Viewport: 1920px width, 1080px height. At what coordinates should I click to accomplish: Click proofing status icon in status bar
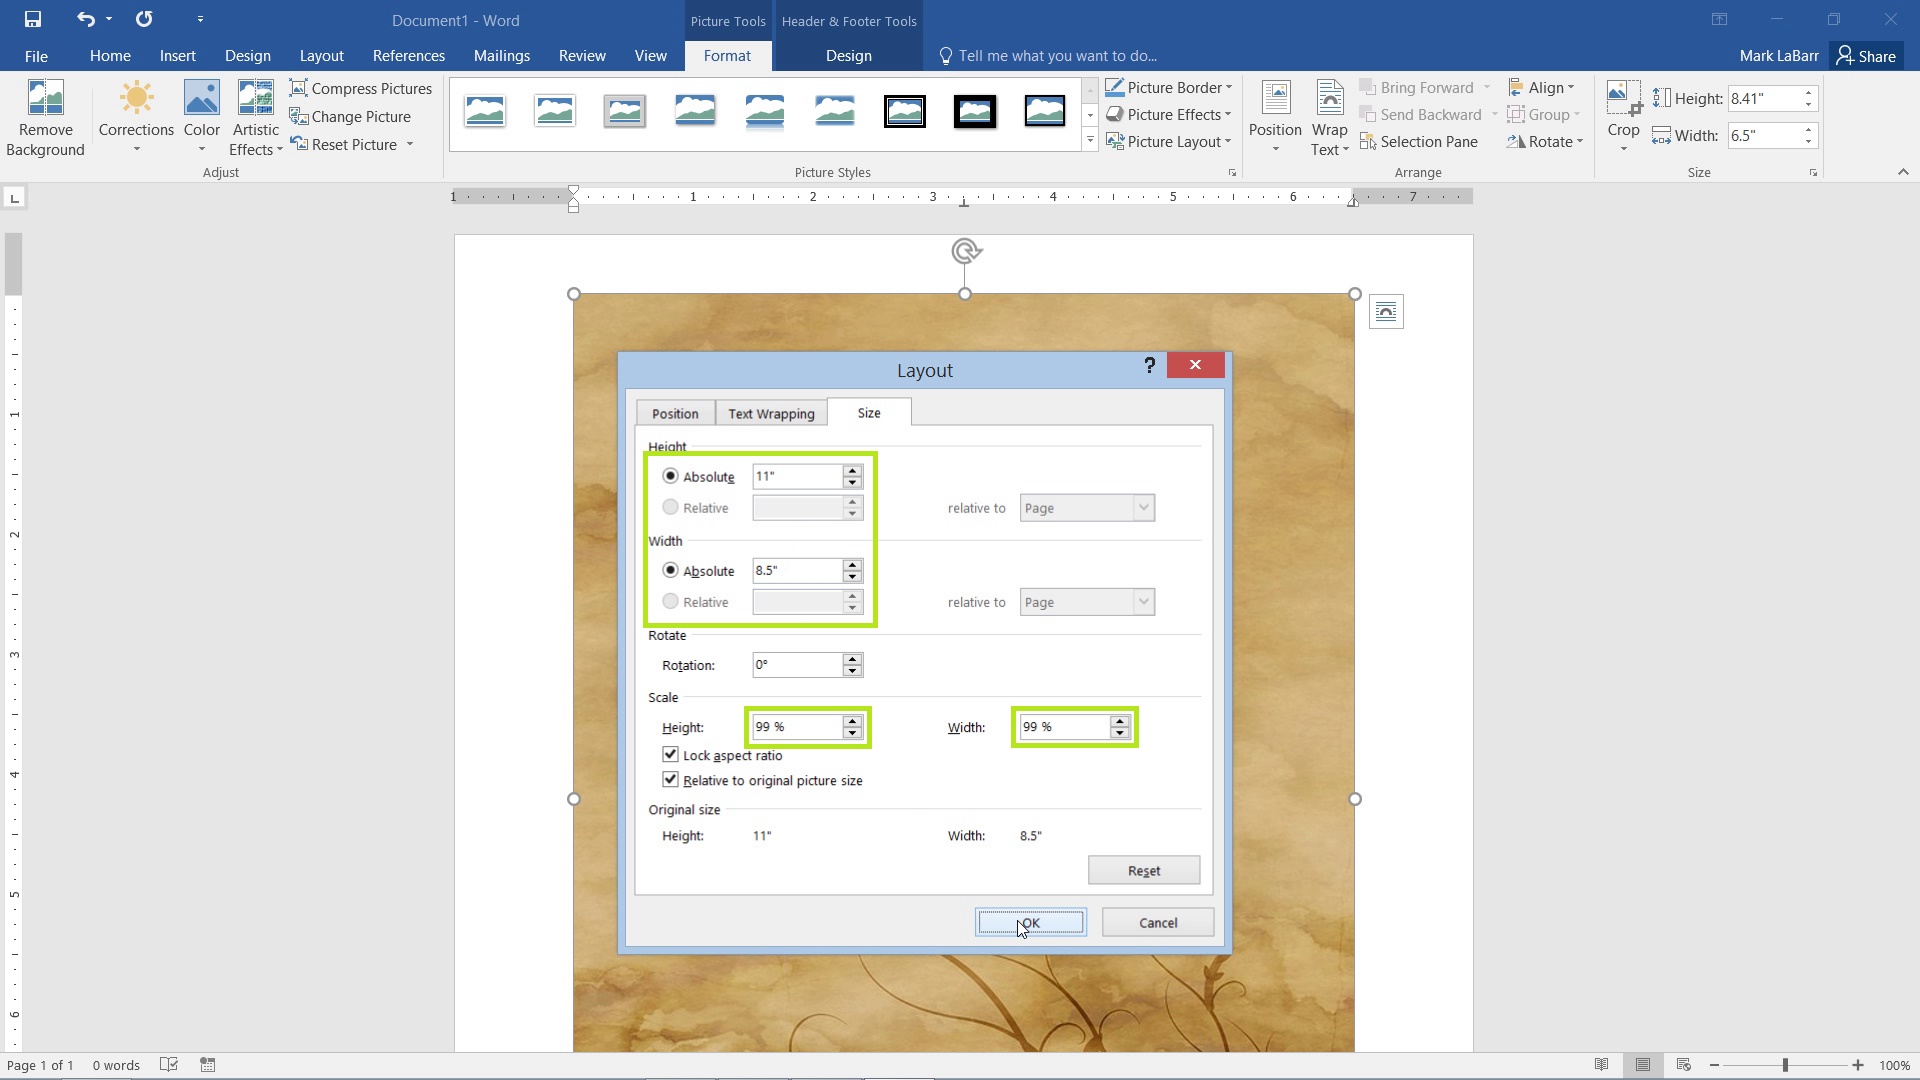click(169, 1065)
